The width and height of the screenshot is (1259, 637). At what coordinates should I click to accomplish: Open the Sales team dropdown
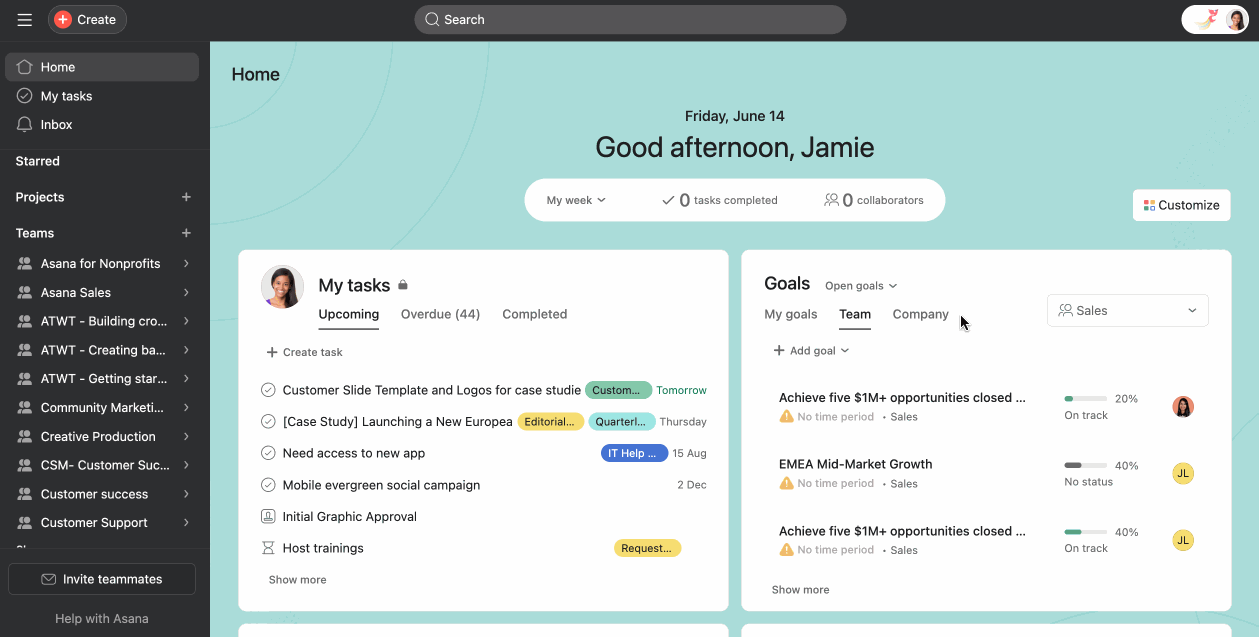point(1127,311)
